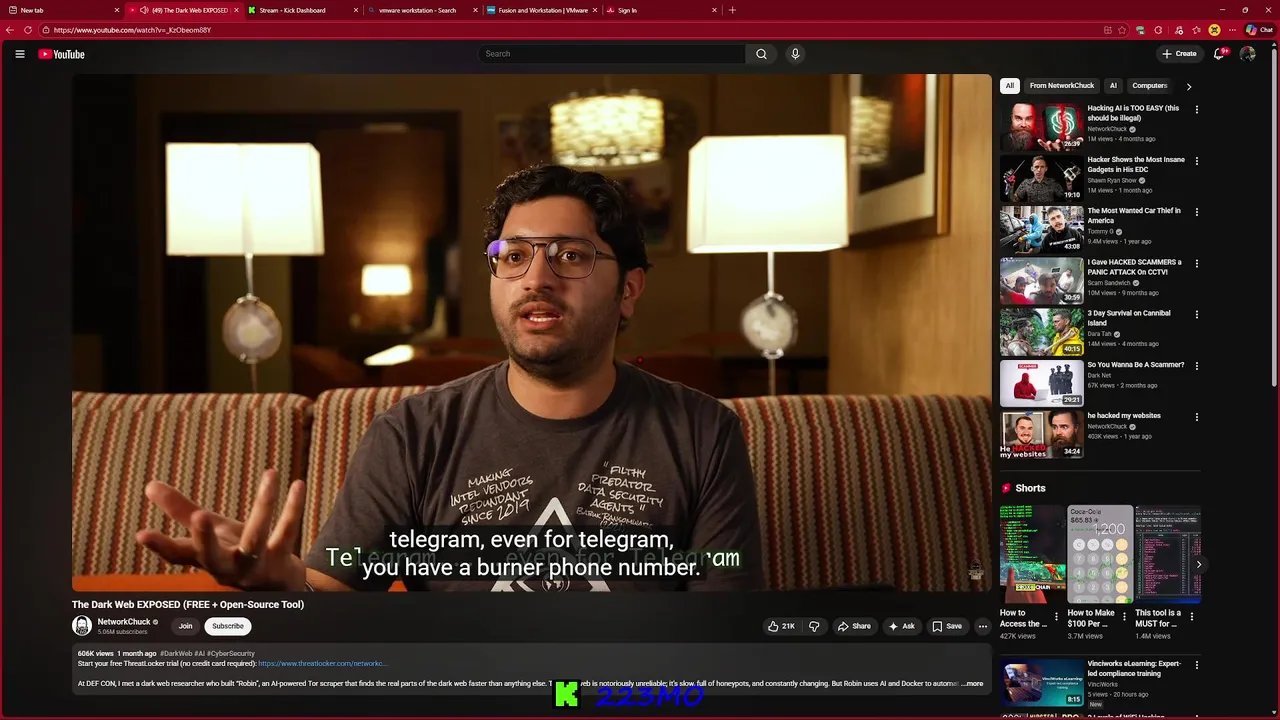Save the video to a playlist

pyautogui.click(x=947, y=626)
